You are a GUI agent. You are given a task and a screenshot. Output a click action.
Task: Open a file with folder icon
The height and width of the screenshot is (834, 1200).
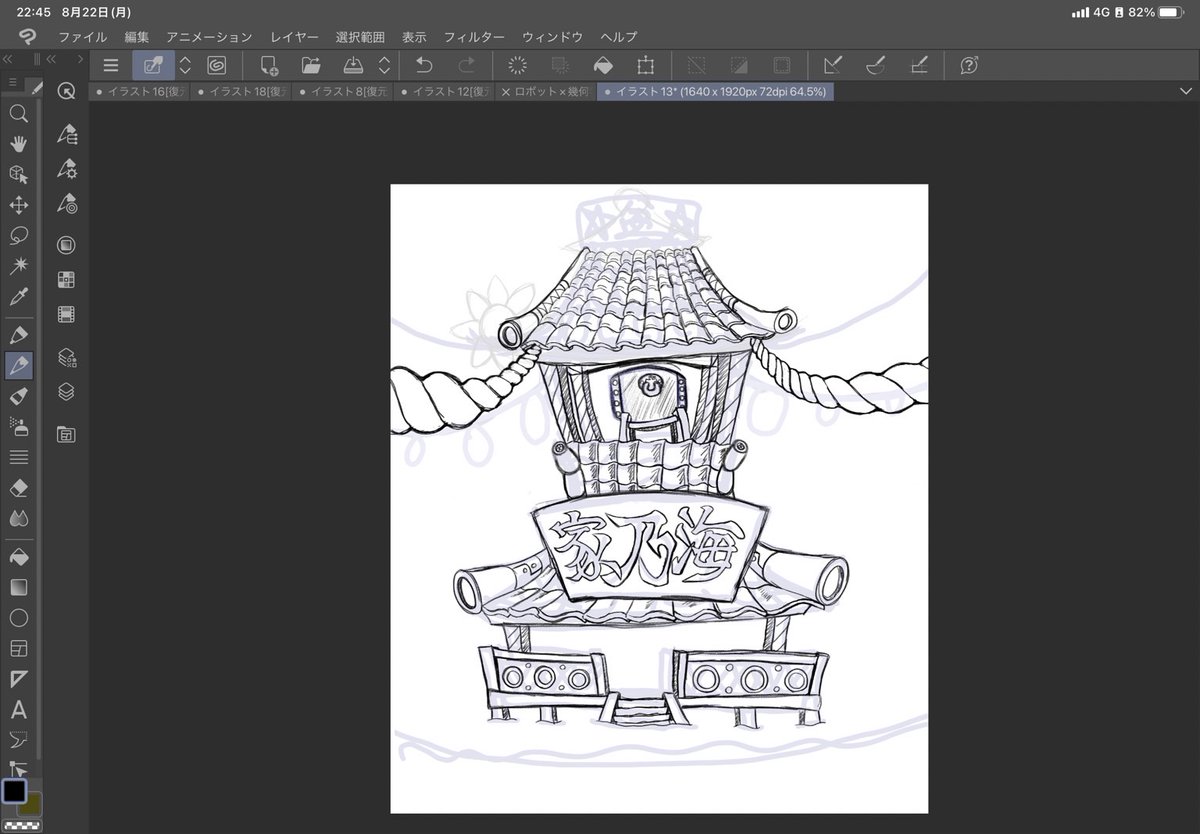(311, 65)
